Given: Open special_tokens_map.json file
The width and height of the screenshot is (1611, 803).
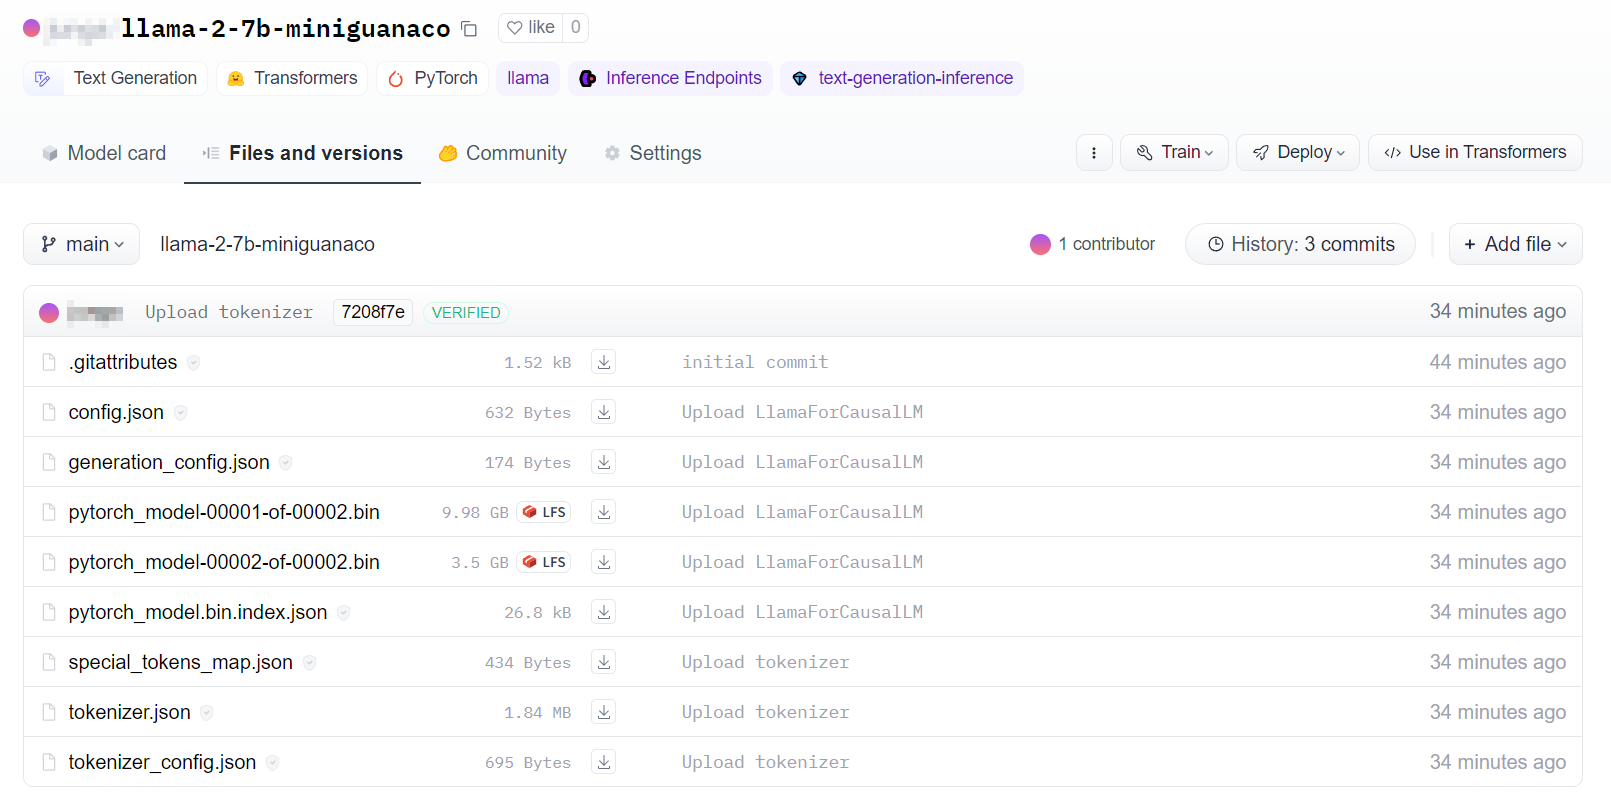Looking at the screenshot, I should pos(181,662).
